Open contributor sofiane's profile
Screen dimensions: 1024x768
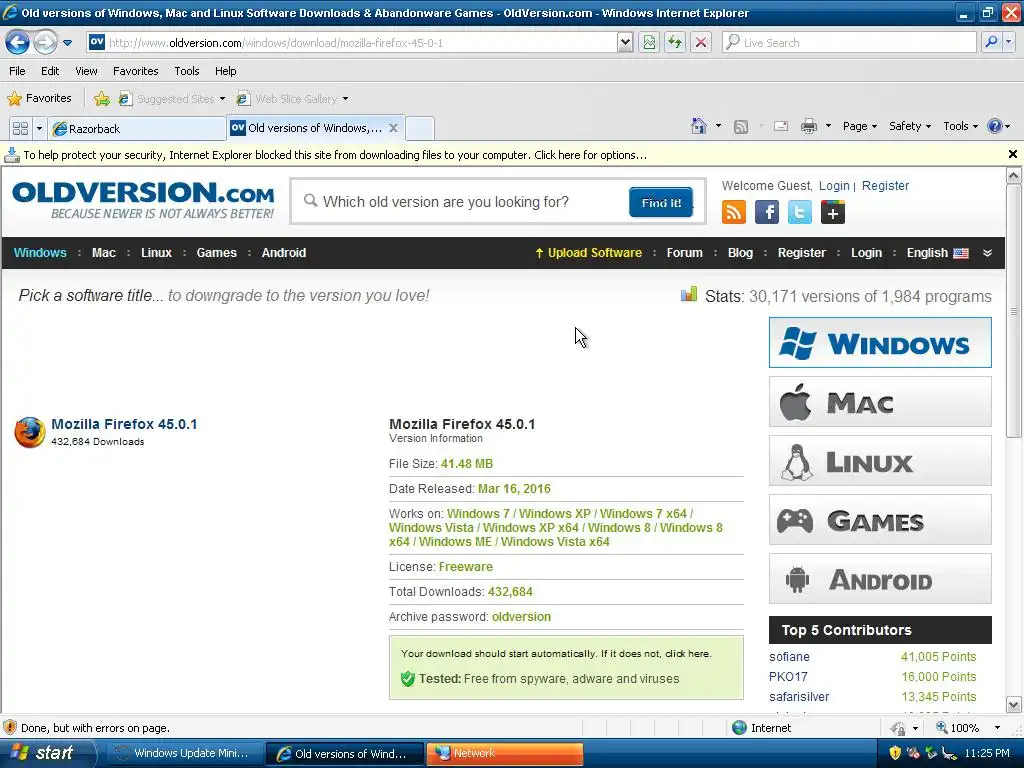point(789,657)
